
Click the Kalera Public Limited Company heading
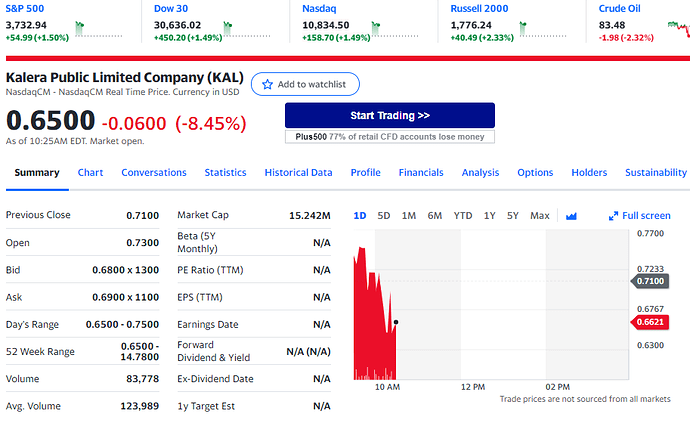point(125,77)
